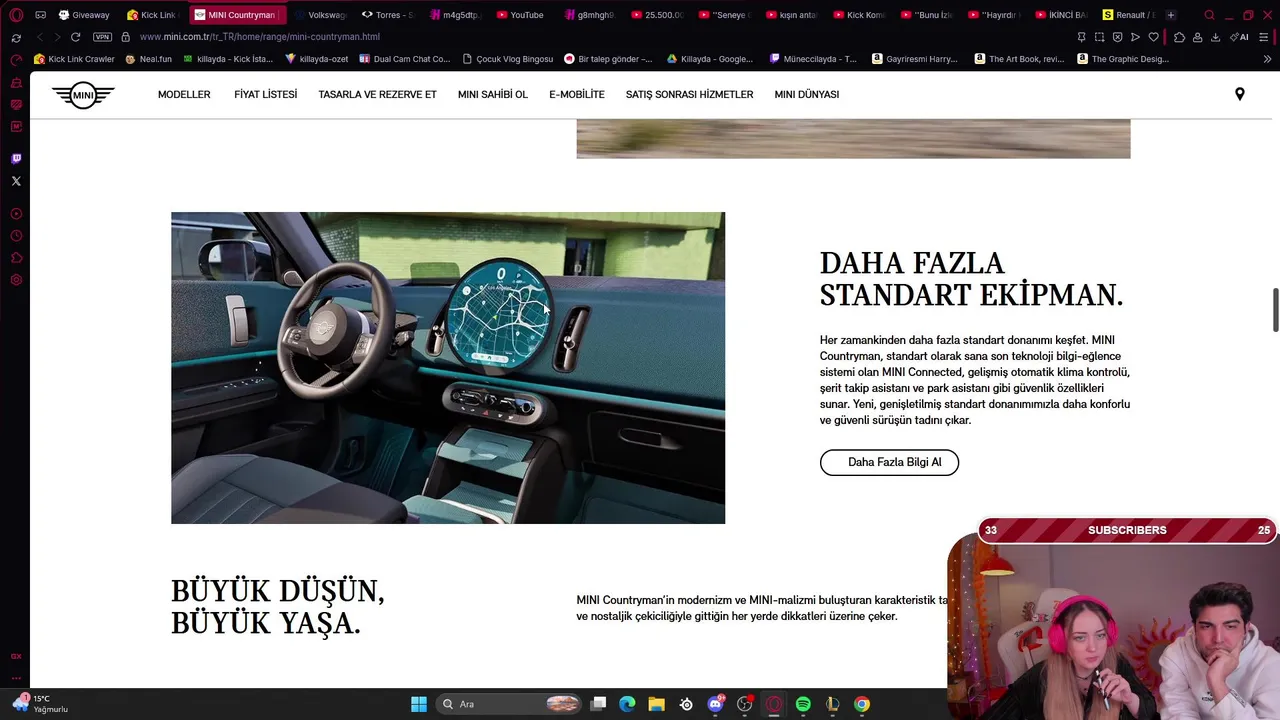Launch Microsoft Edge from the taskbar
Image resolution: width=1280 pixels, height=720 pixels.
pyautogui.click(x=627, y=704)
